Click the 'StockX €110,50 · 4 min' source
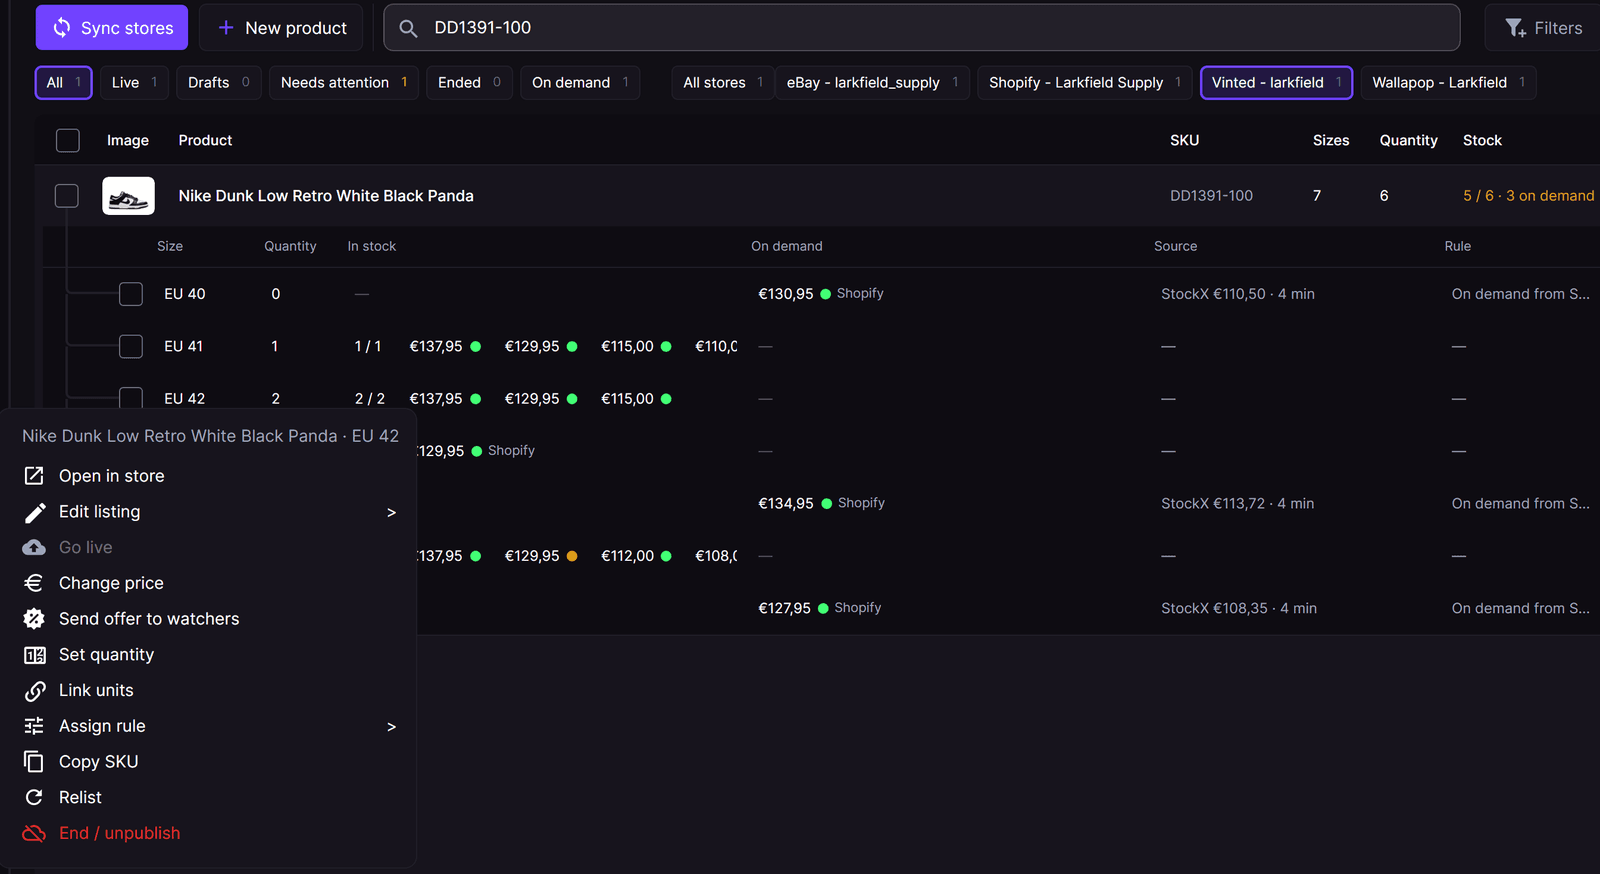 coord(1238,294)
